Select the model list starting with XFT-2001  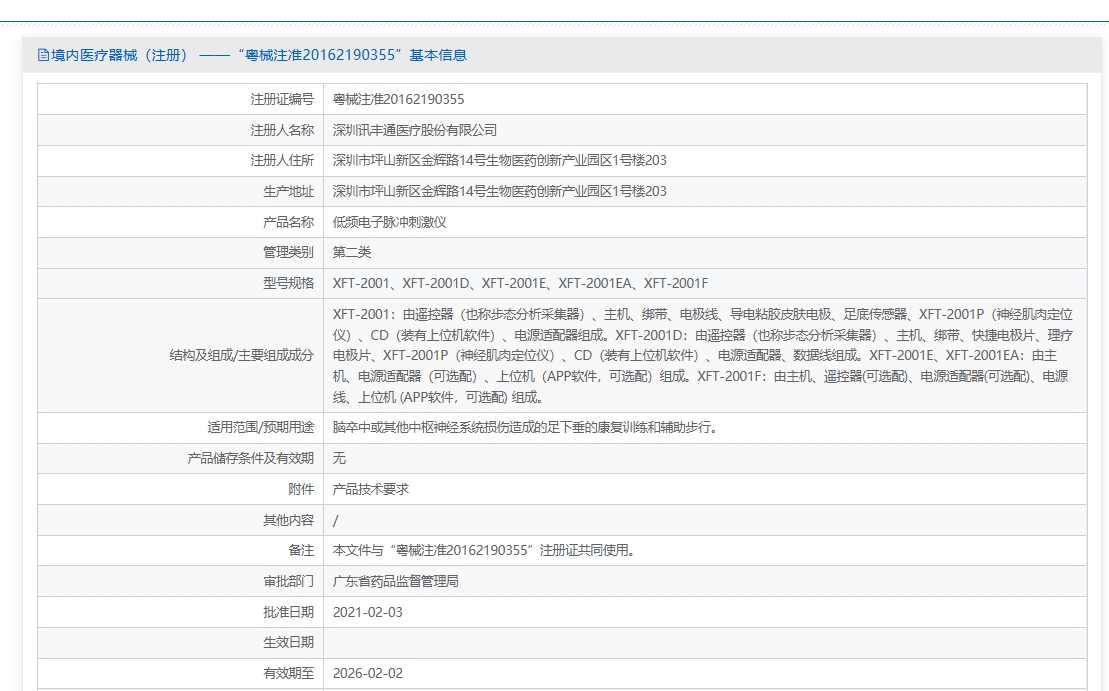point(521,284)
